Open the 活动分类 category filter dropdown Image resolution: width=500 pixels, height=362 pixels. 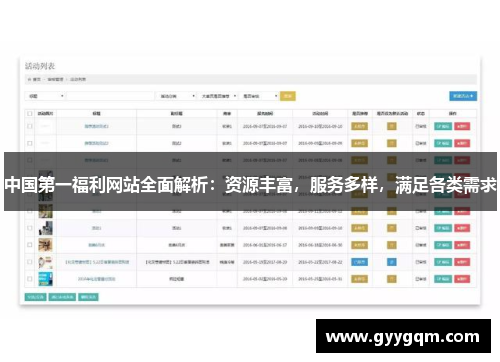[176, 96]
